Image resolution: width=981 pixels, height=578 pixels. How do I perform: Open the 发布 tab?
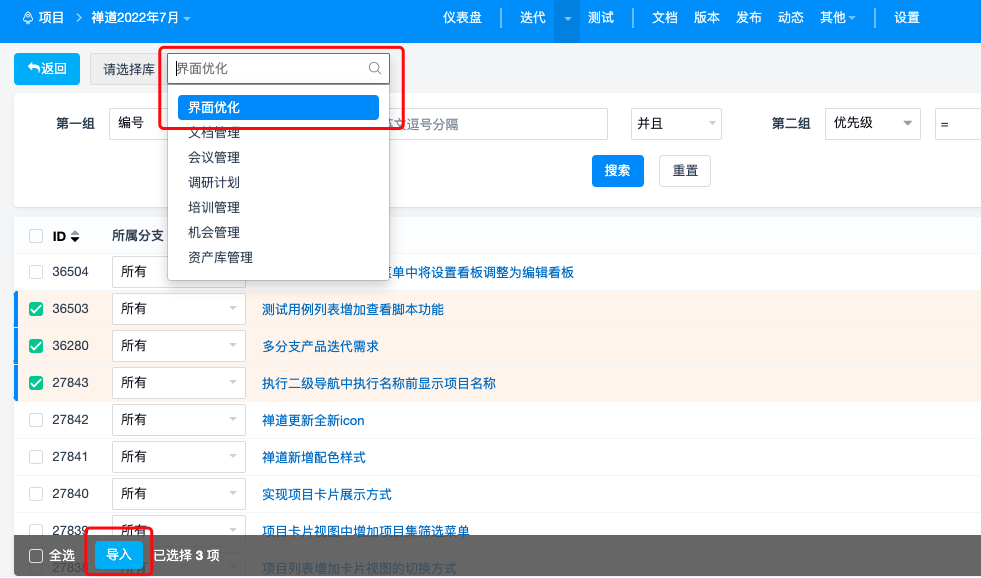click(748, 18)
